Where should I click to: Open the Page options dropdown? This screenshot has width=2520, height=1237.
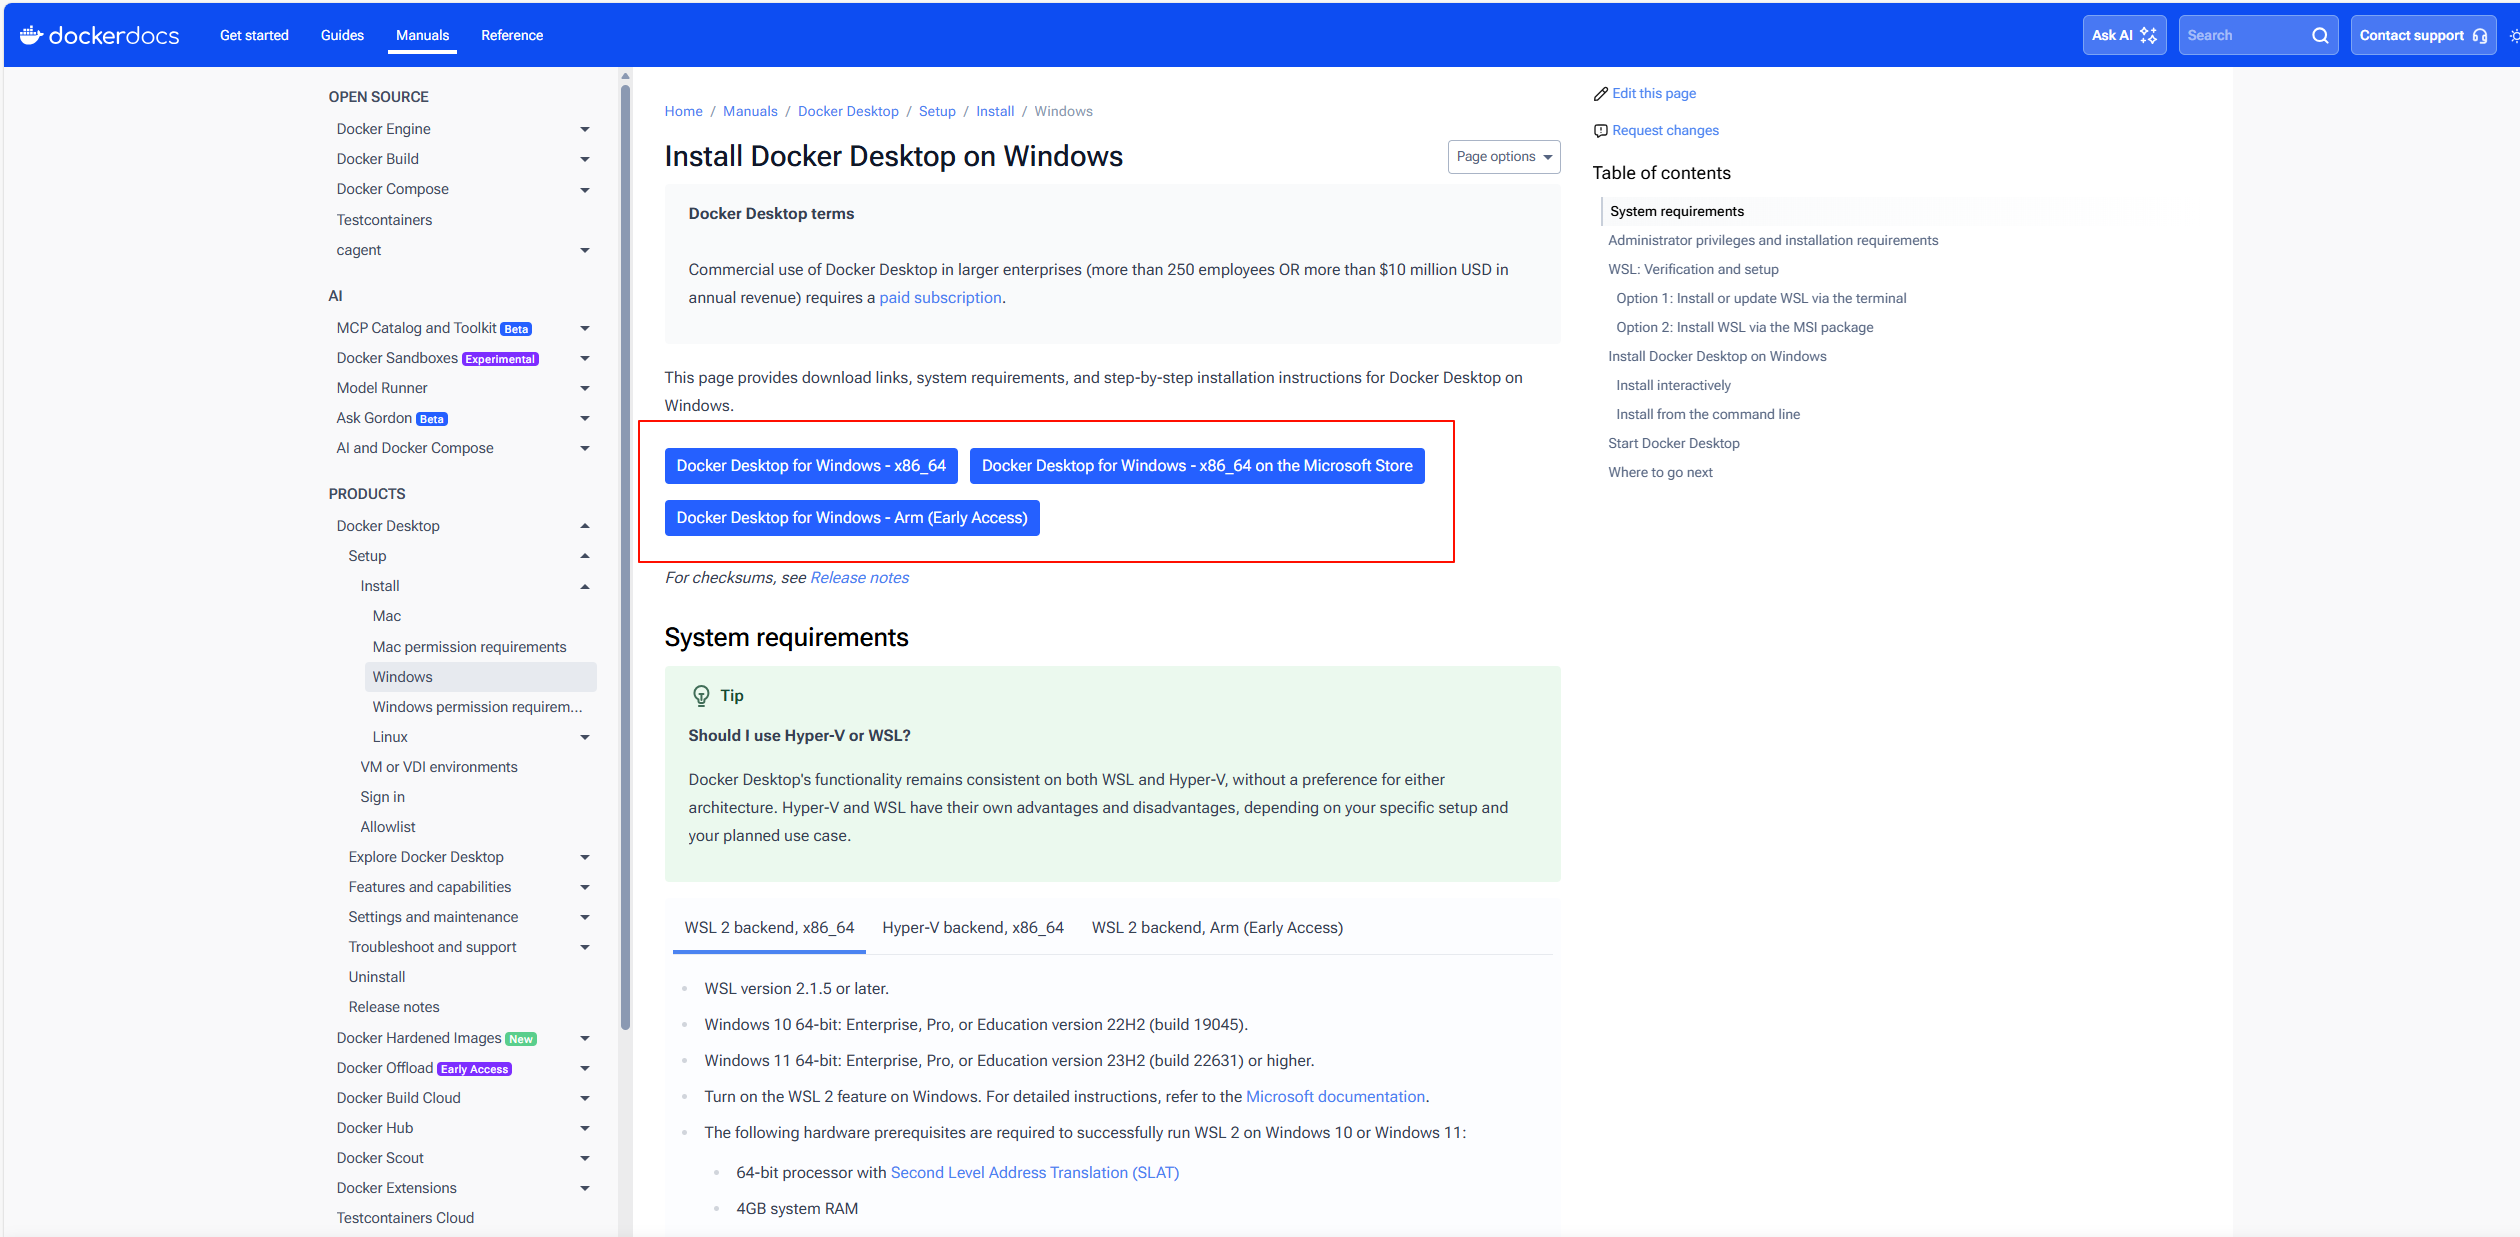(x=1503, y=156)
